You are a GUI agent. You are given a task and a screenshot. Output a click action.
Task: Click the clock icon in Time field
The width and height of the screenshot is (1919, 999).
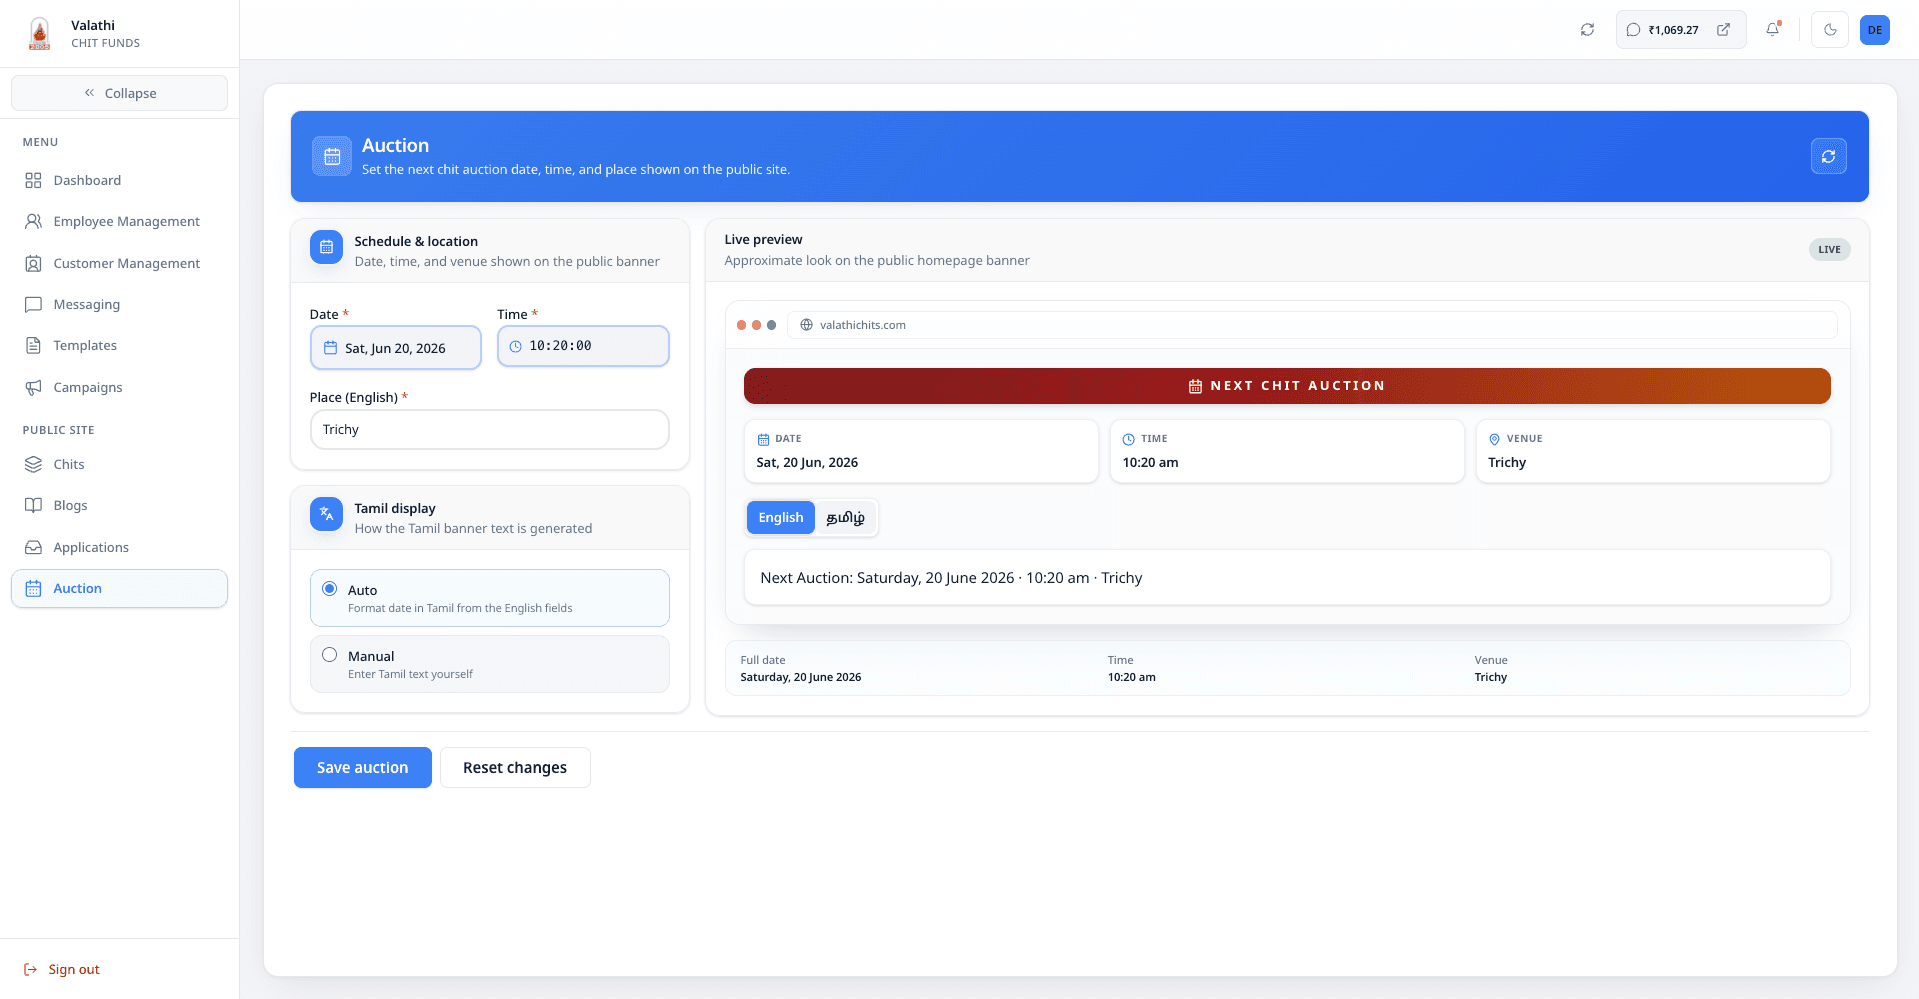[x=516, y=346]
